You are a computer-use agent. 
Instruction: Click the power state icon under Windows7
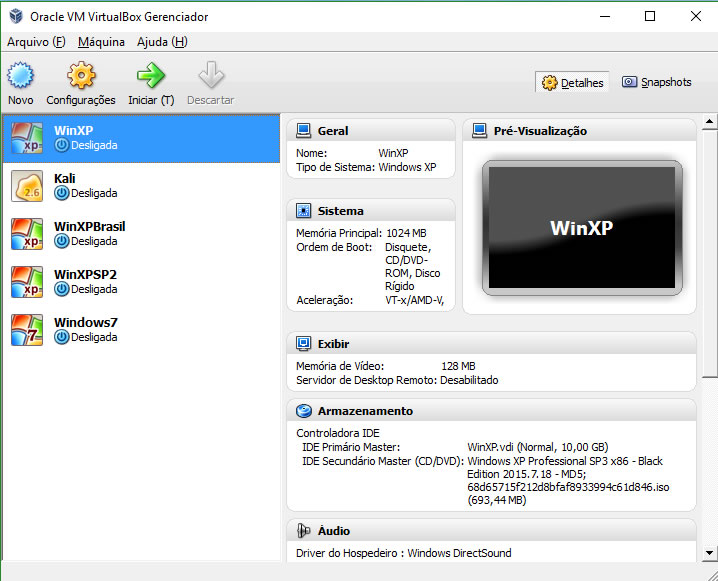tap(61, 337)
